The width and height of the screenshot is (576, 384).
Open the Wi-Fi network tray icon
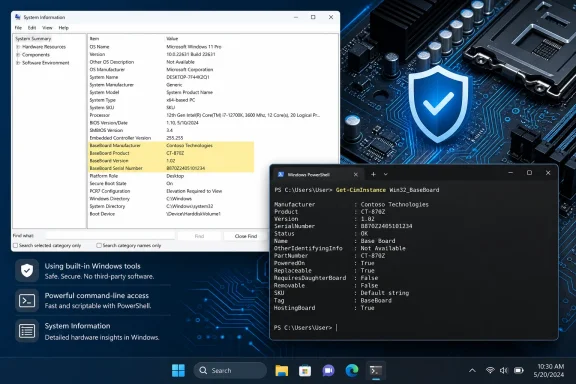pos(490,370)
